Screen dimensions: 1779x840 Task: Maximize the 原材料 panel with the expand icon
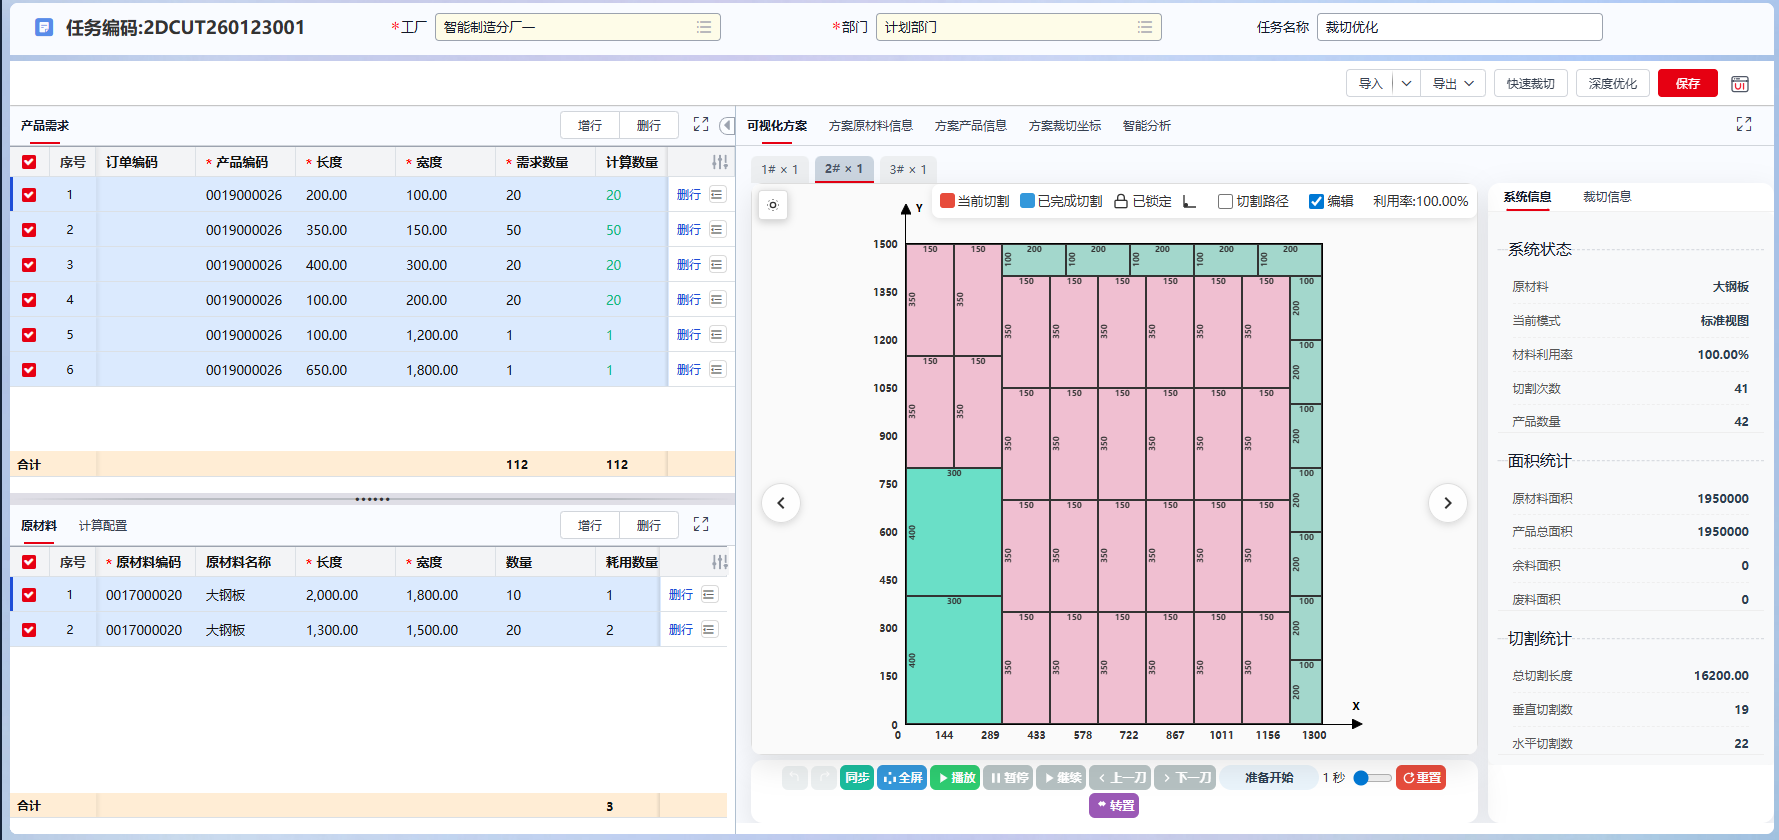(701, 525)
